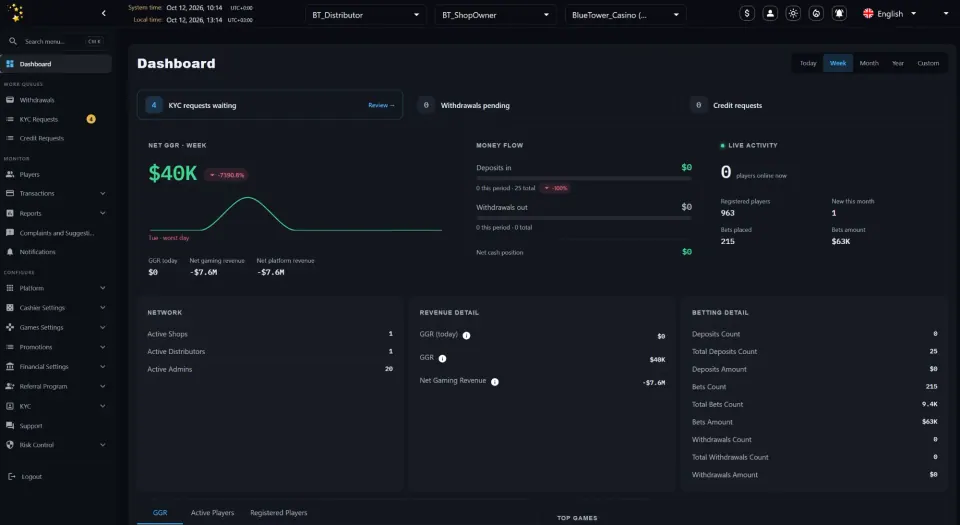Click the Notifications bell icon in the sidebar
The height and width of the screenshot is (525, 960).
click(10, 251)
